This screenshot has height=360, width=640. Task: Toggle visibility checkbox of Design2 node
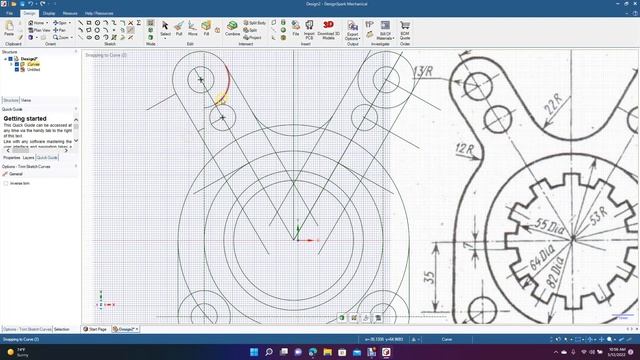click(x=11, y=59)
